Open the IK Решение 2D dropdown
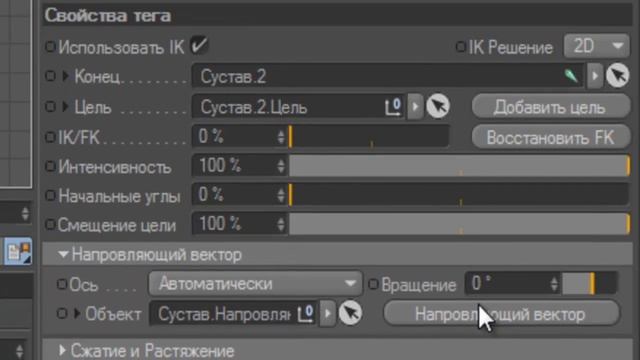Viewport: 640px width, 360px height. tap(596, 46)
